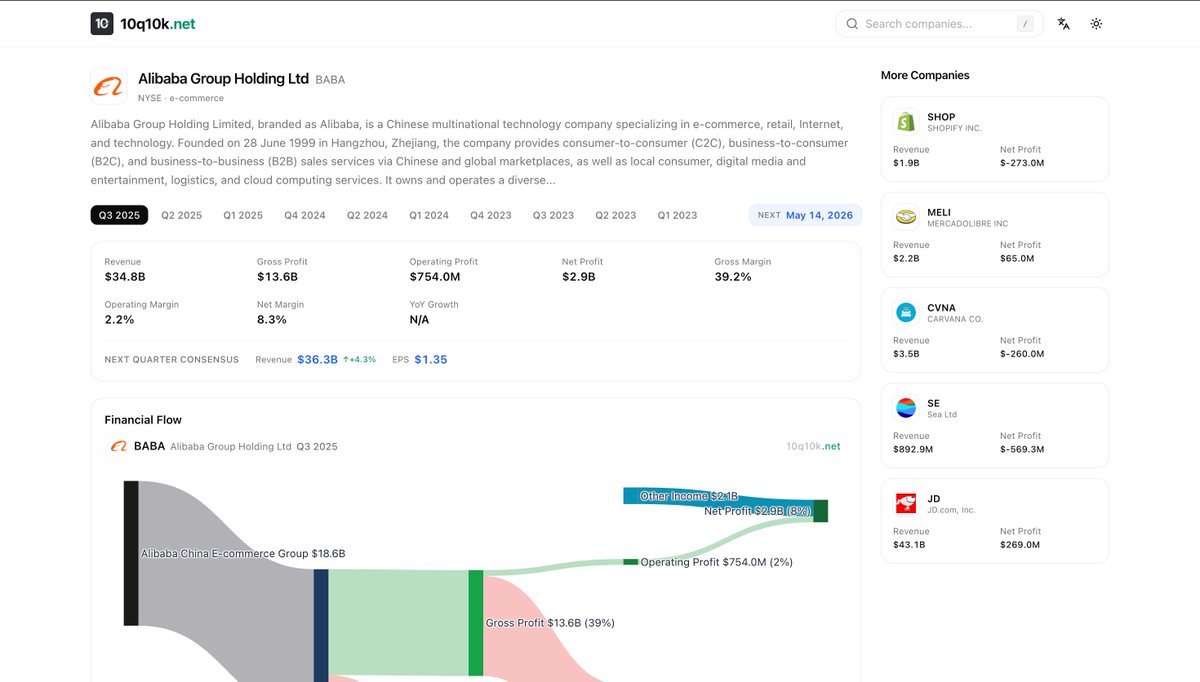
Task: Click Sea Ltd net profit $-569.3M value
Action: pyautogui.click(x=1022, y=449)
